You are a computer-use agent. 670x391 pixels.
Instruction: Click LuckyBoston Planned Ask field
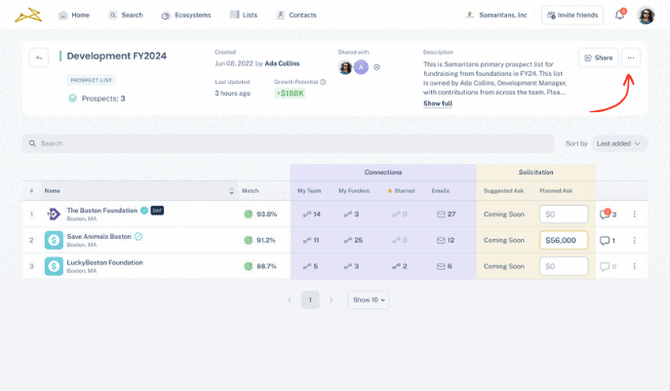click(x=564, y=266)
